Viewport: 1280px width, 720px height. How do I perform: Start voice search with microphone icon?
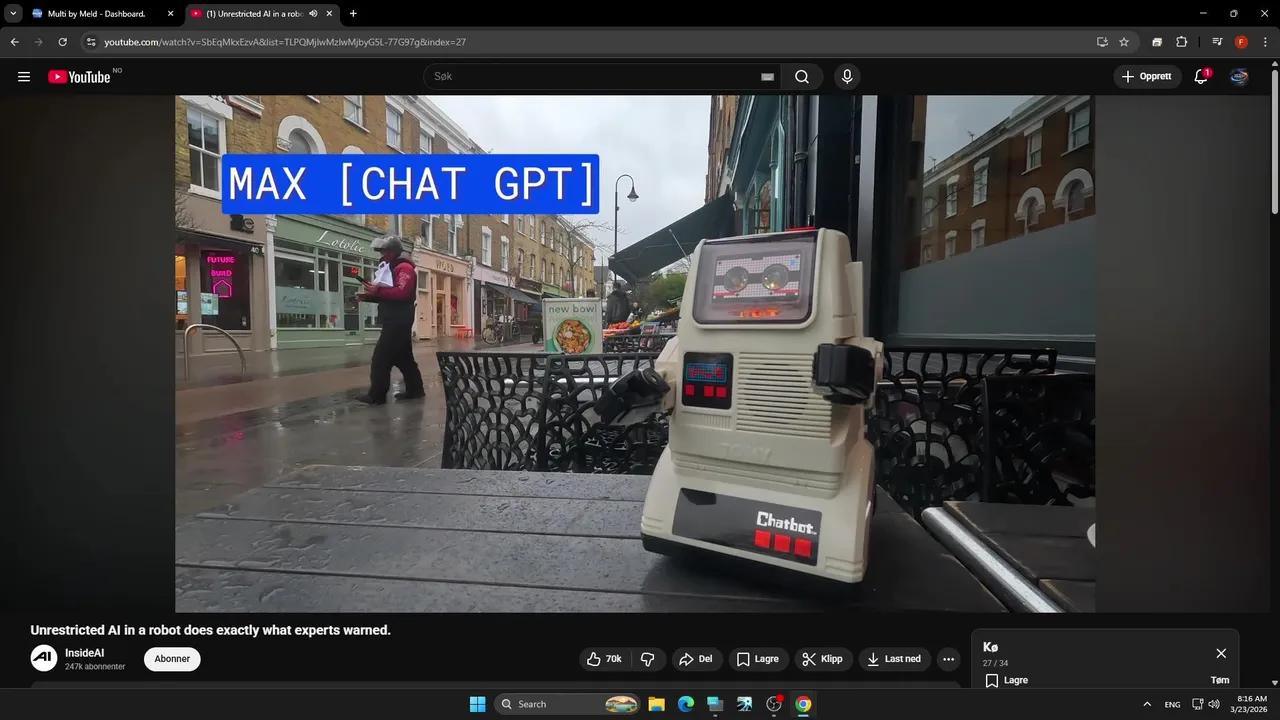click(x=847, y=77)
